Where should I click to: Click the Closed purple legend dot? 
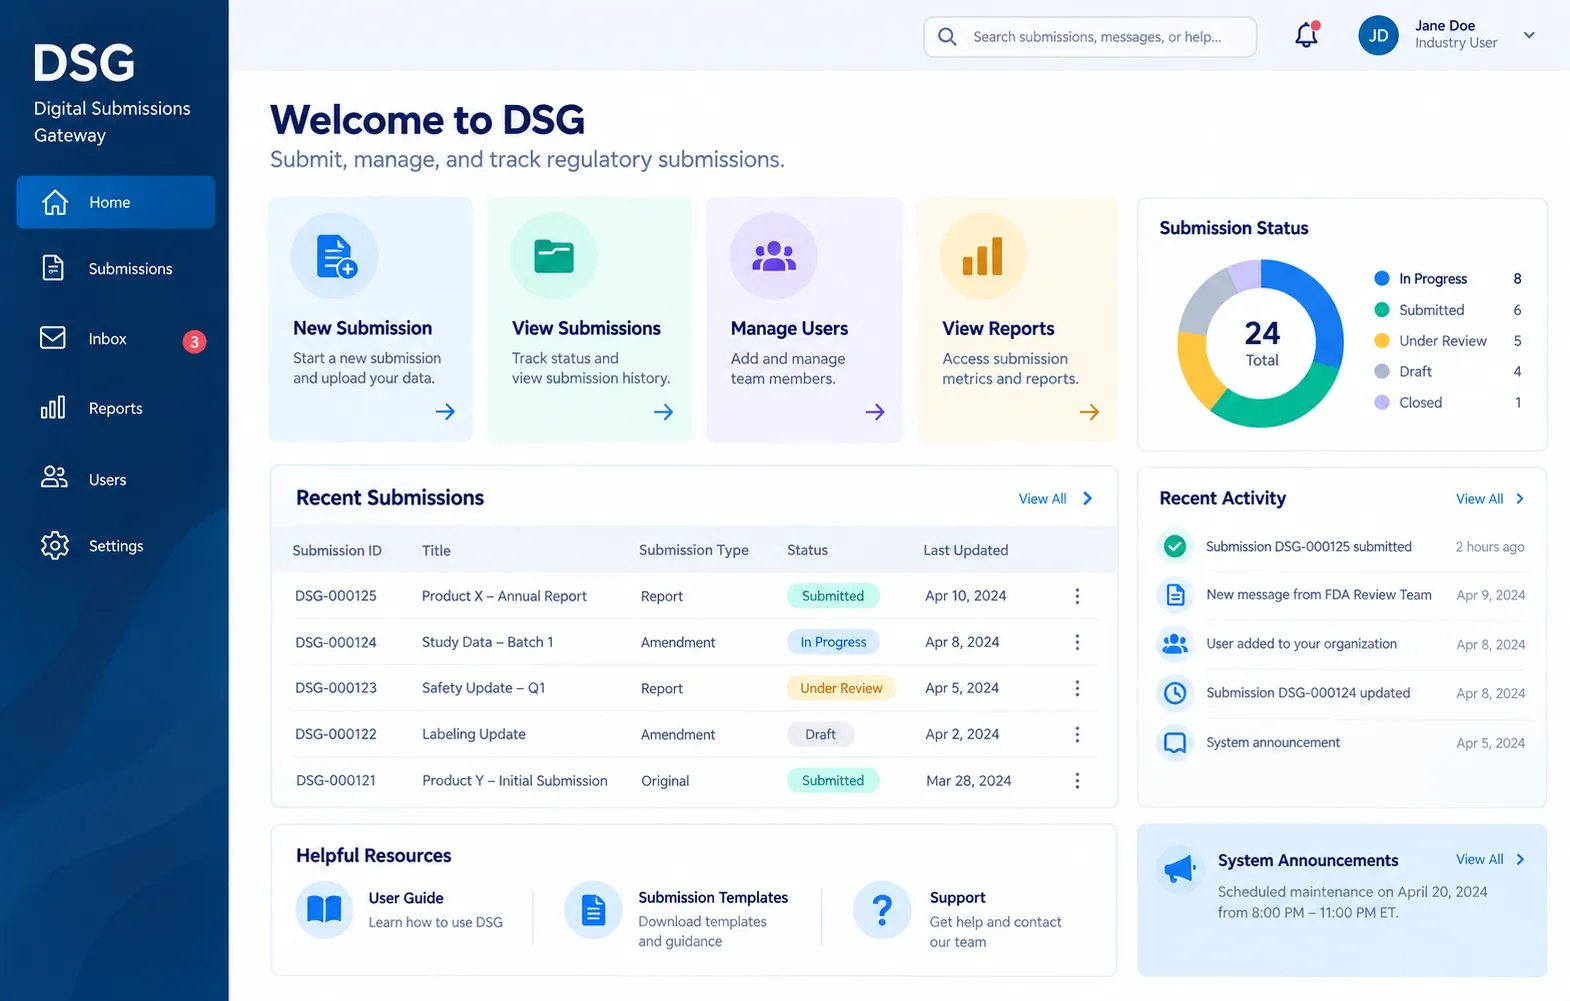1382,402
